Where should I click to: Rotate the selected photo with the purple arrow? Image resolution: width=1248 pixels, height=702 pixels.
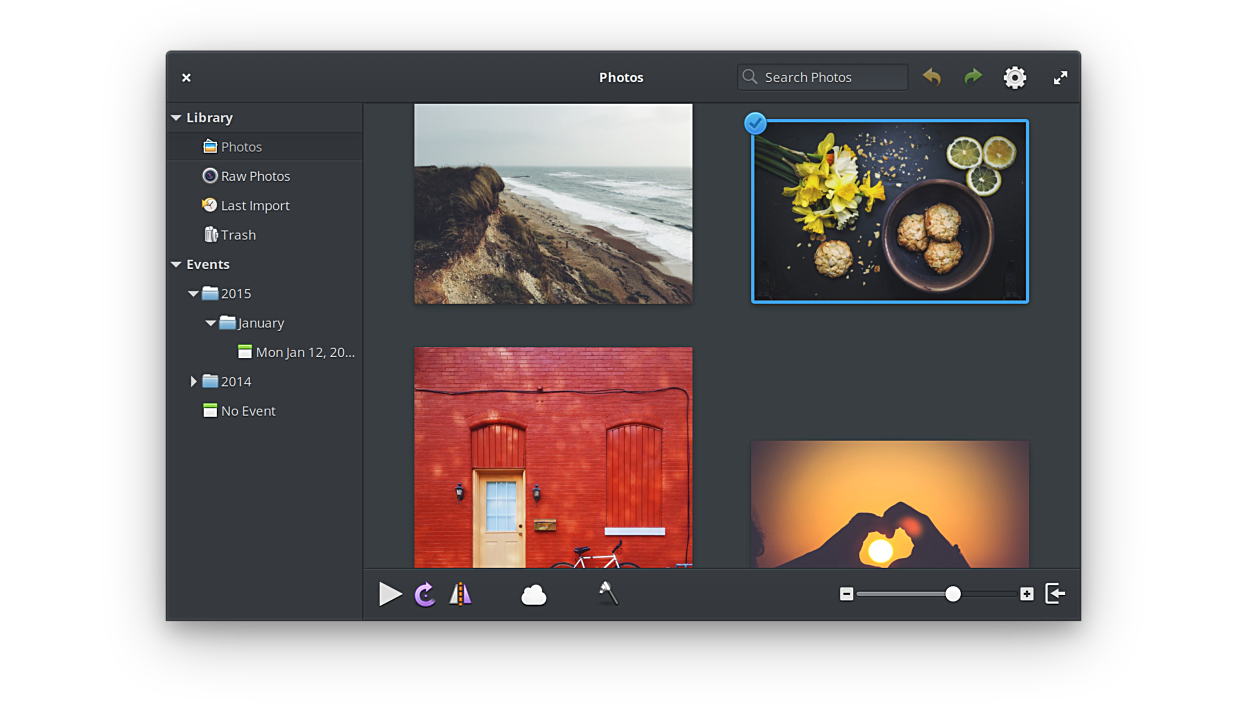425,594
